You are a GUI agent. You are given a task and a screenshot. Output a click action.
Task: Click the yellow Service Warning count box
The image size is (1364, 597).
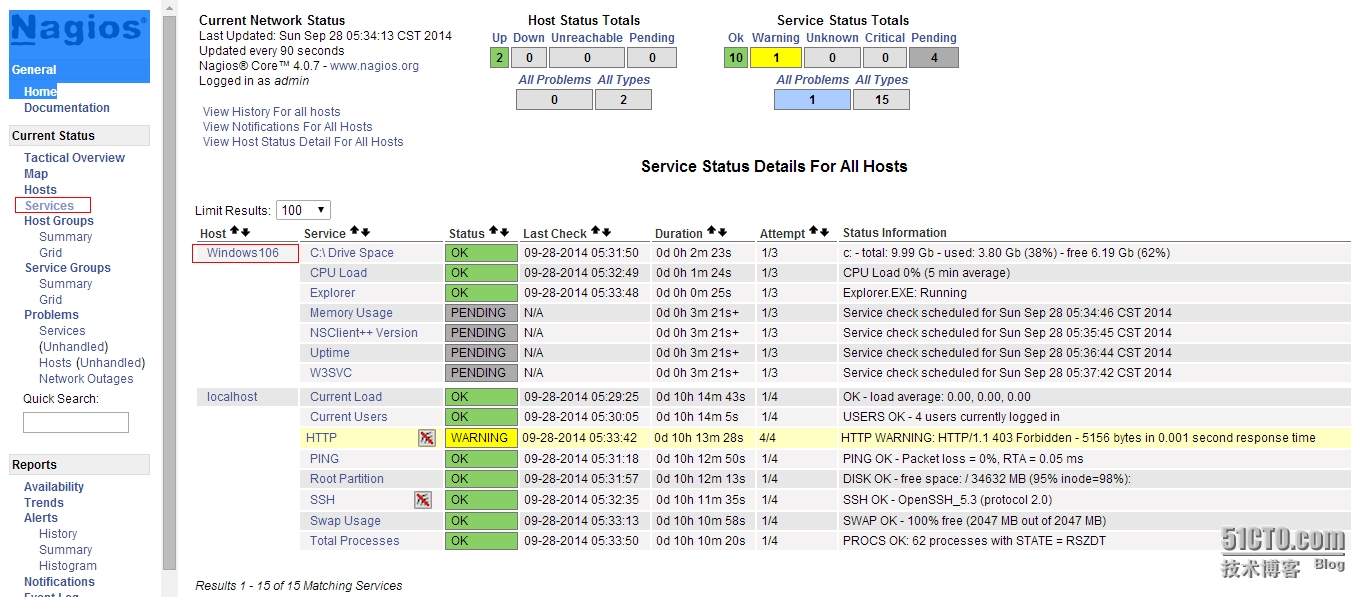[x=776, y=58]
